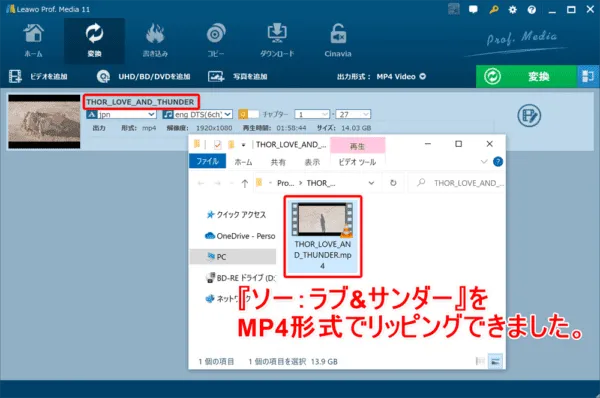The image size is (600, 398).
Task: Open the 表示 ribbon tab in Explorer
Action: pos(312,162)
